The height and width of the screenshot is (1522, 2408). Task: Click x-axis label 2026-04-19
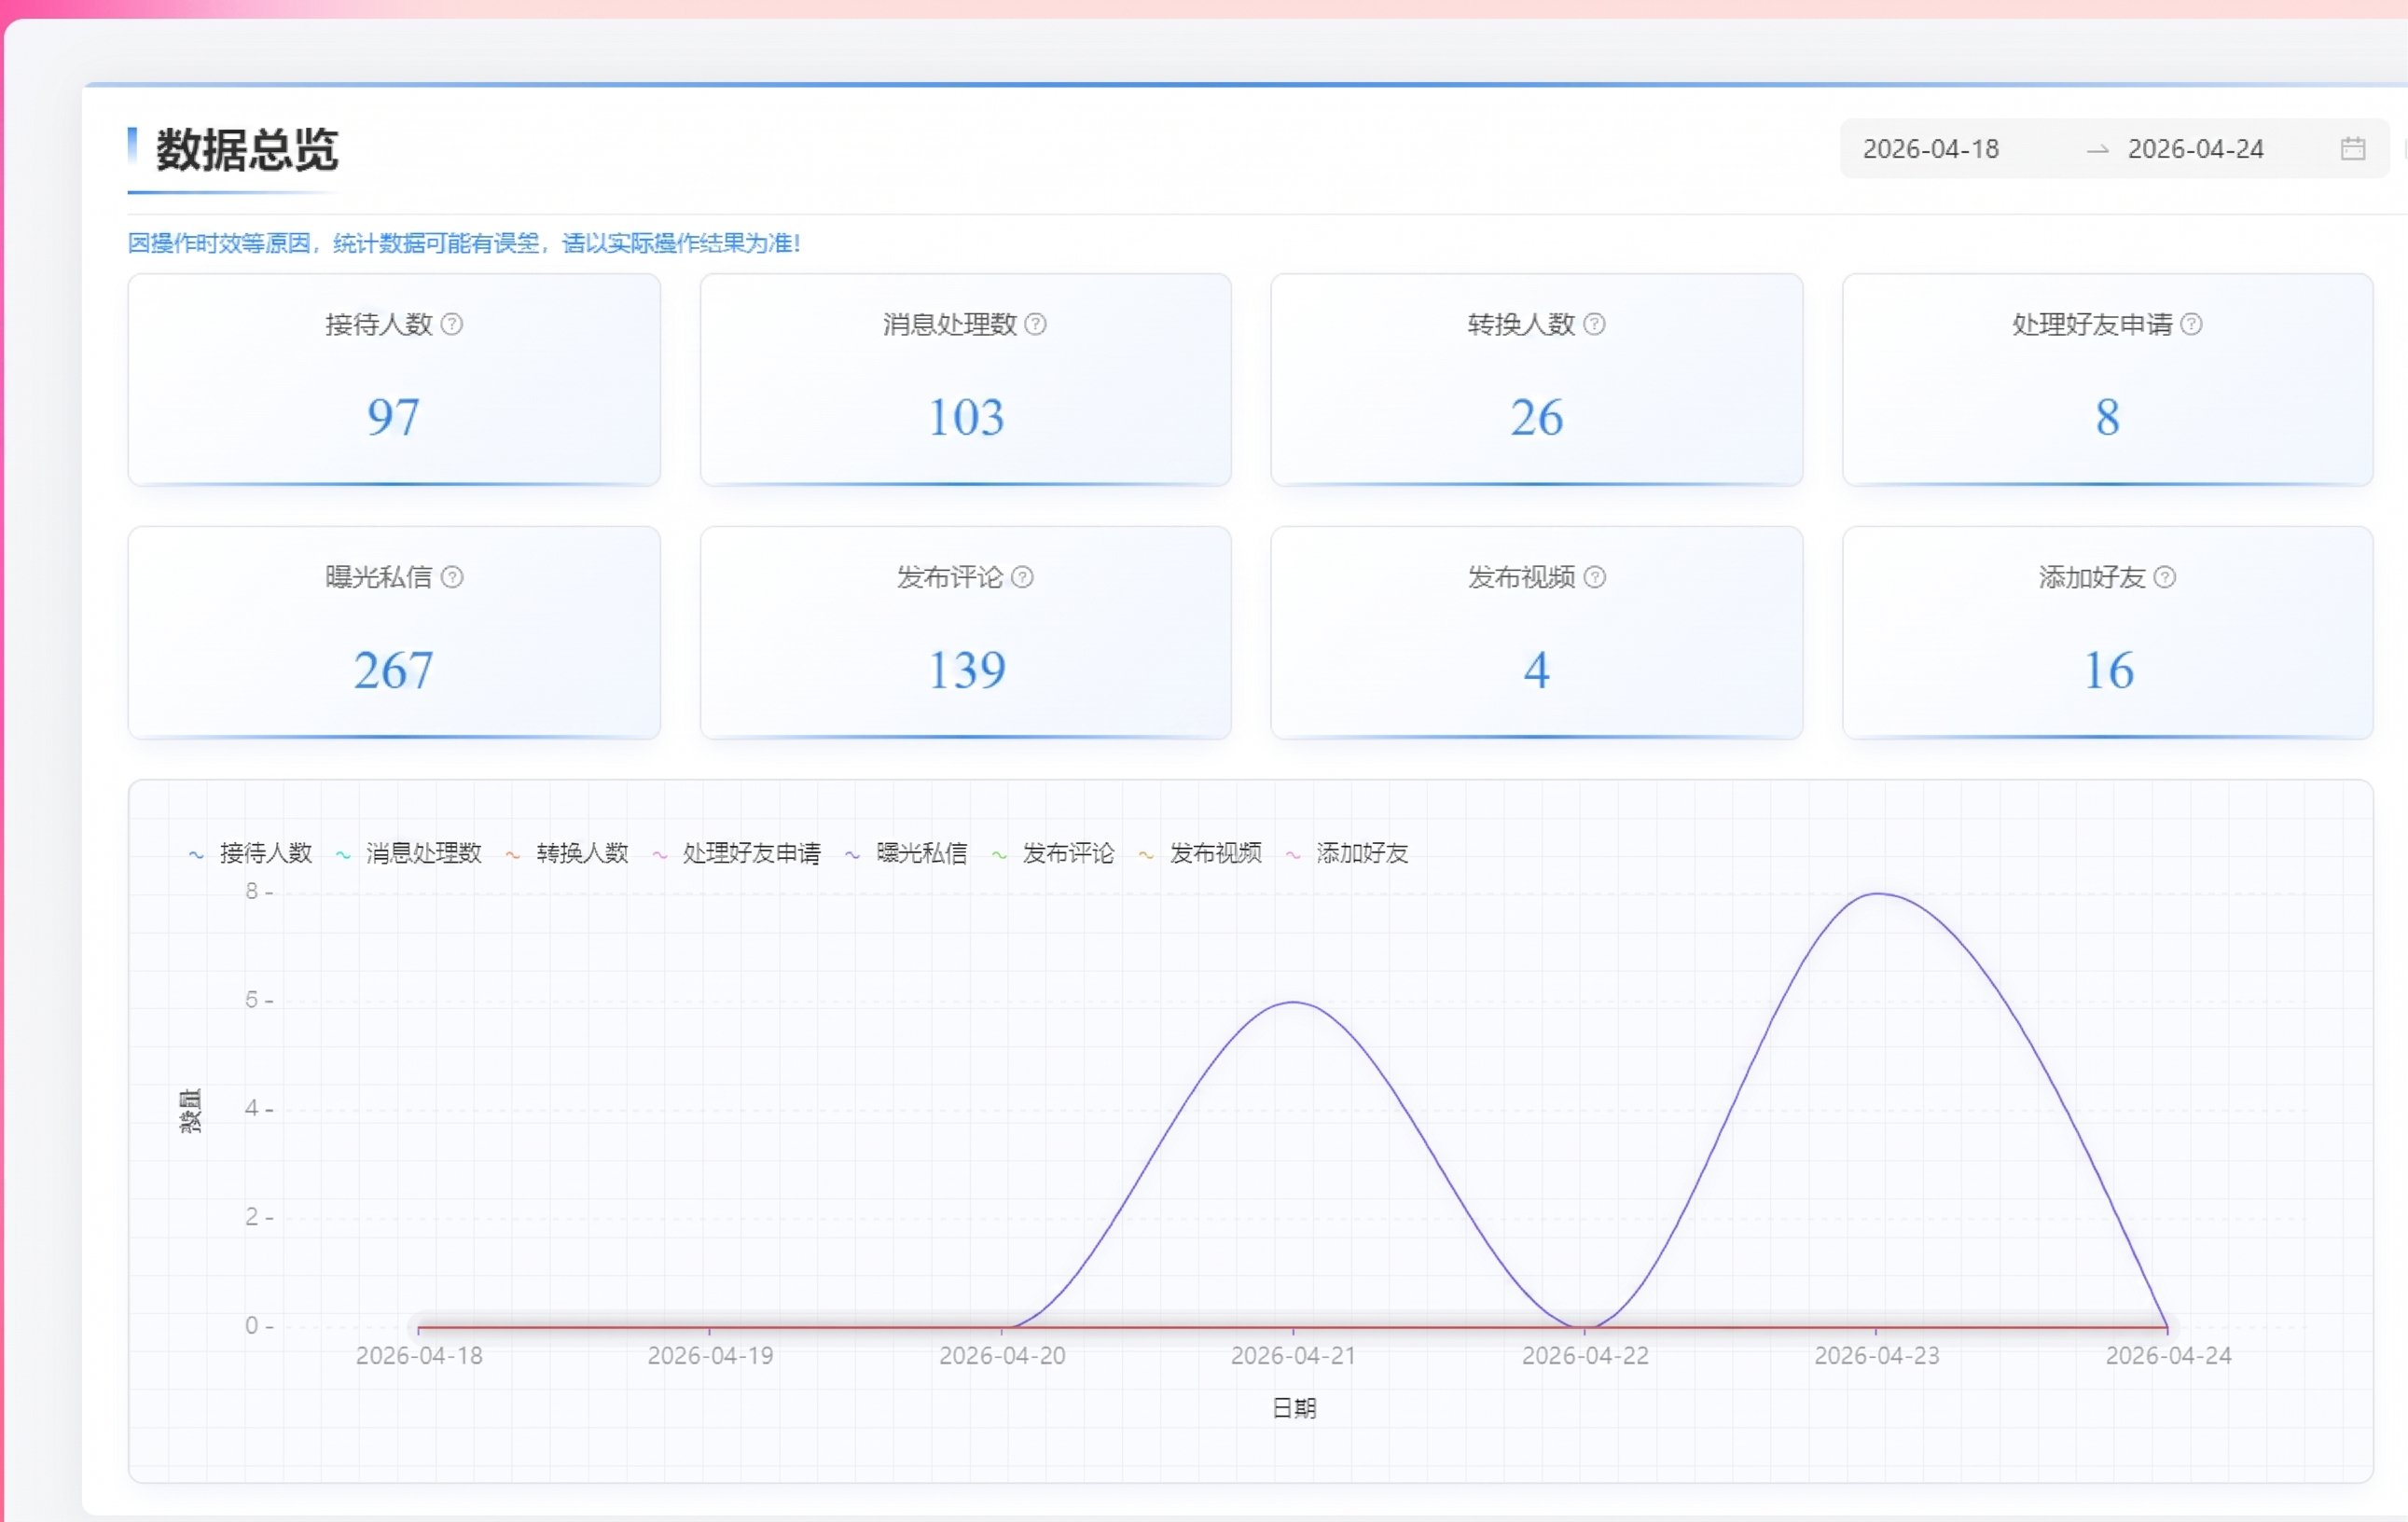710,1356
